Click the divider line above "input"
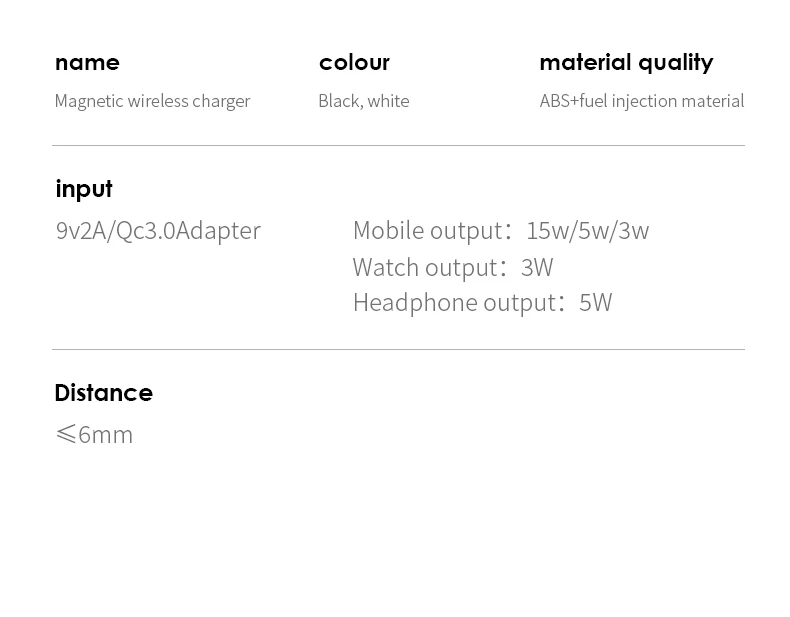This screenshot has width=790, height=617. tap(398, 146)
